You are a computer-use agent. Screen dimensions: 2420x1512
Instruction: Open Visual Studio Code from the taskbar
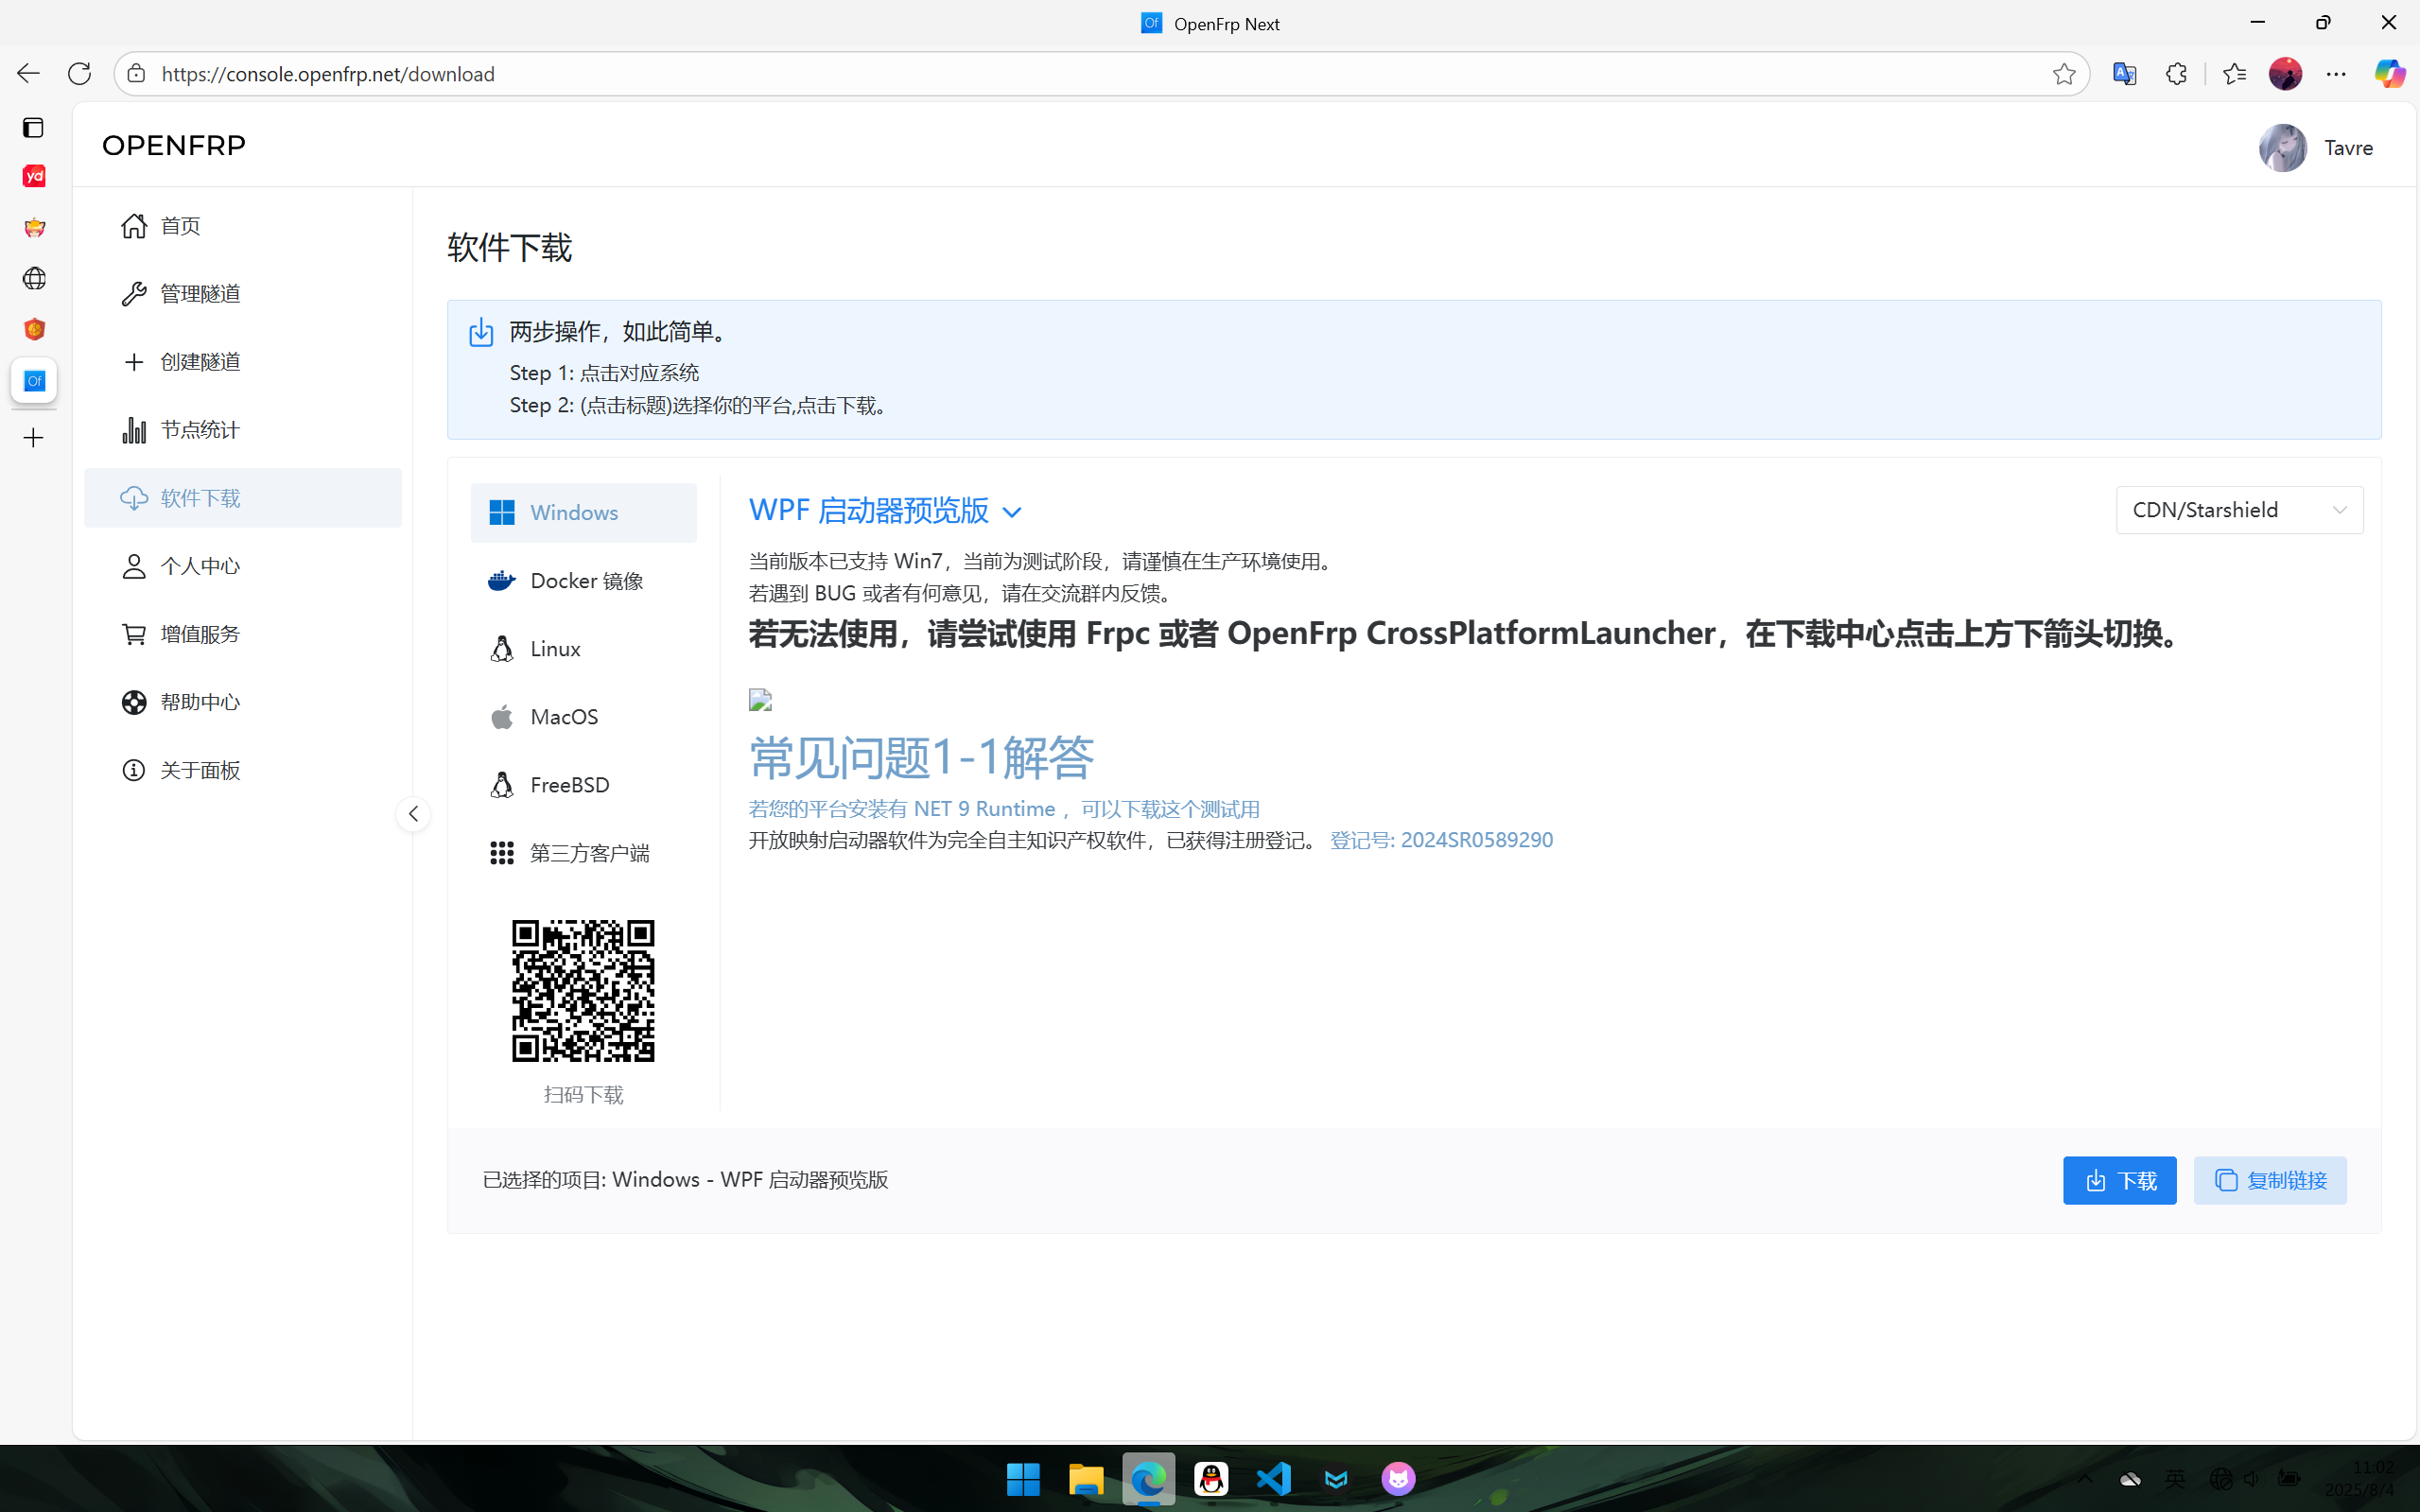click(1273, 1478)
